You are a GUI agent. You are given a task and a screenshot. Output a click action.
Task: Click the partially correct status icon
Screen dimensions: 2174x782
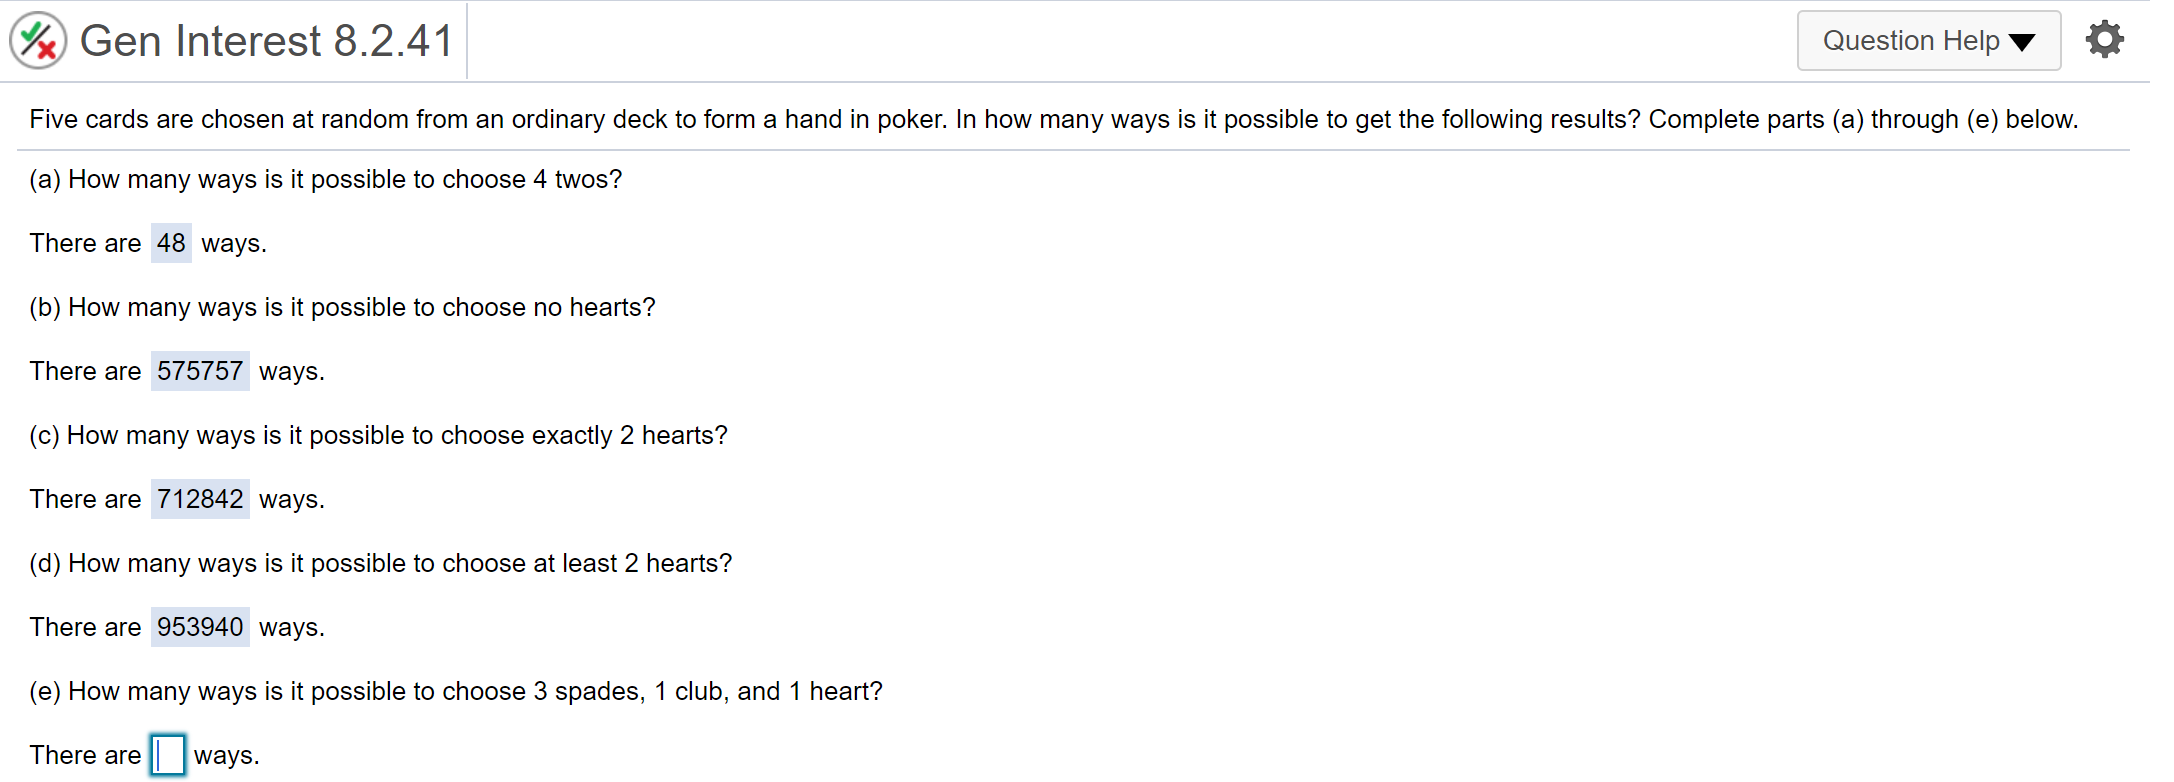tap(38, 41)
